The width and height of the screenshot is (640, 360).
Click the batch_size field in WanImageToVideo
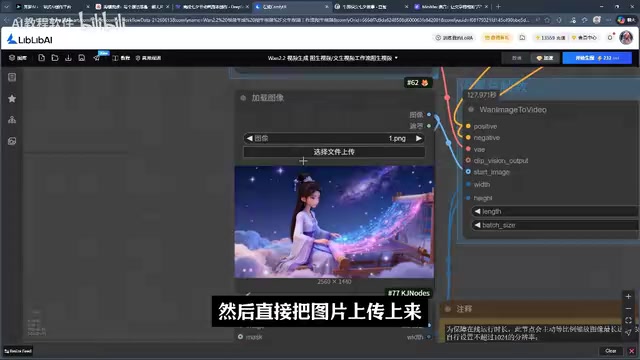click(x=555, y=225)
